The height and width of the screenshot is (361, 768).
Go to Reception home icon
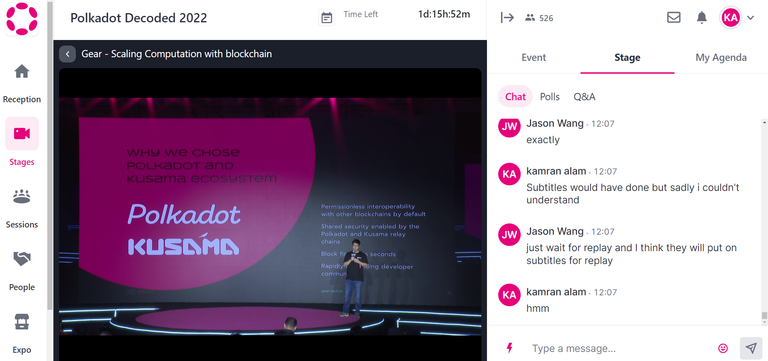(22, 72)
